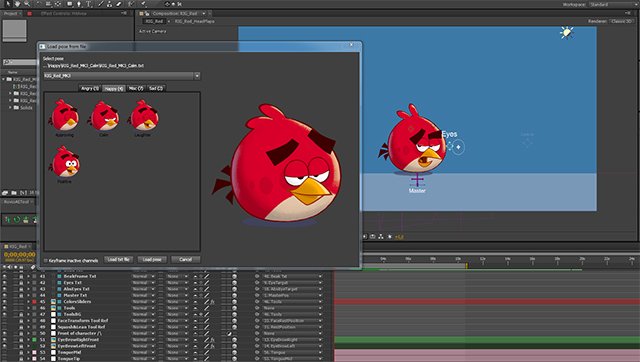The height and width of the screenshot is (362, 640).
Task: Select the Brush tool
Action: tap(100, 4)
